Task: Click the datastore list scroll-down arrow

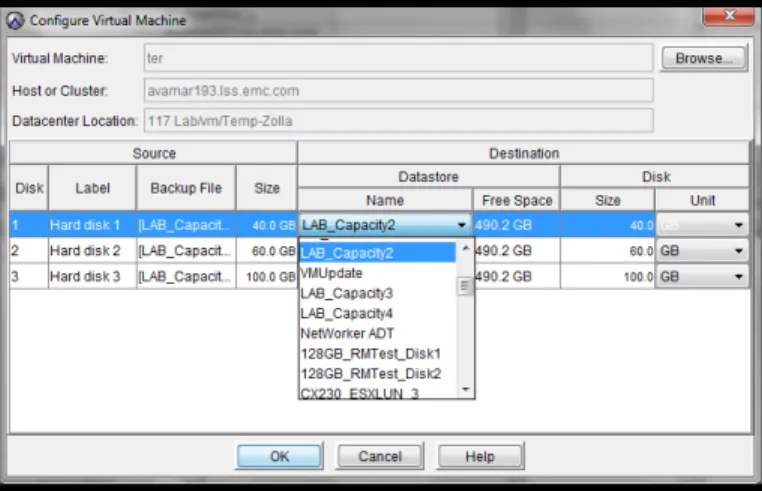Action: (x=466, y=389)
